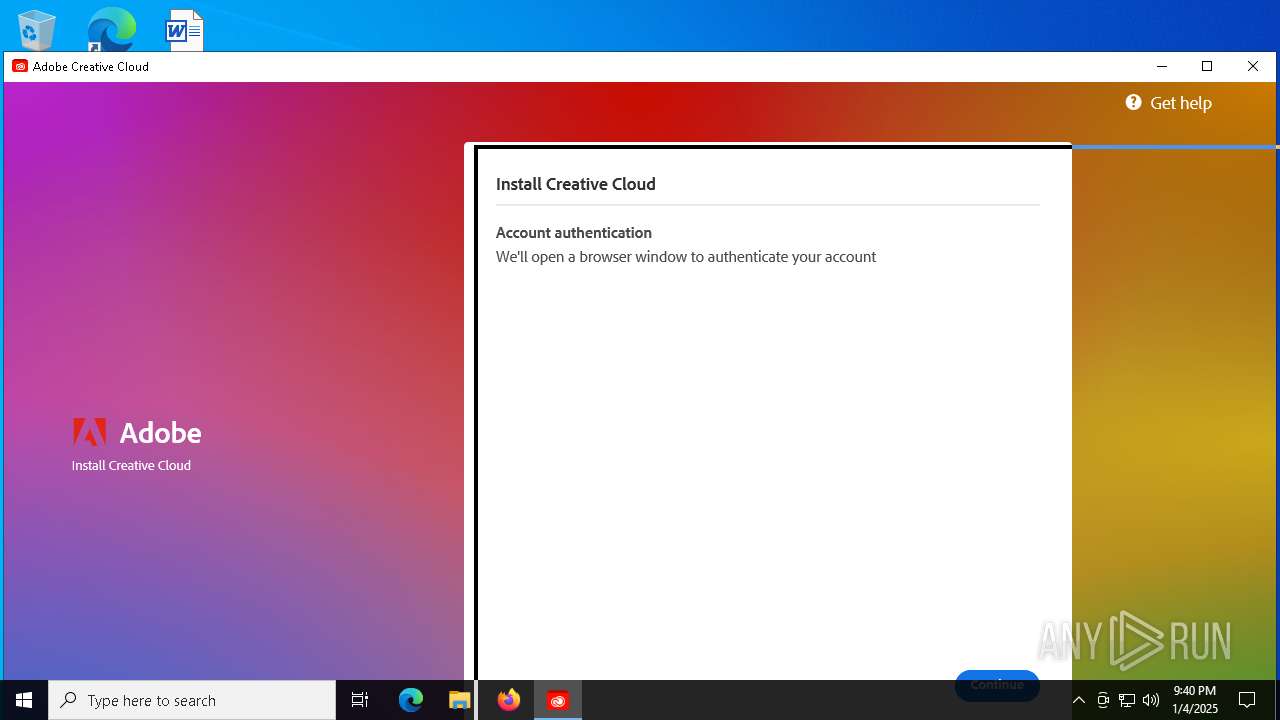Open the Windows Start menu

[x=24, y=700]
